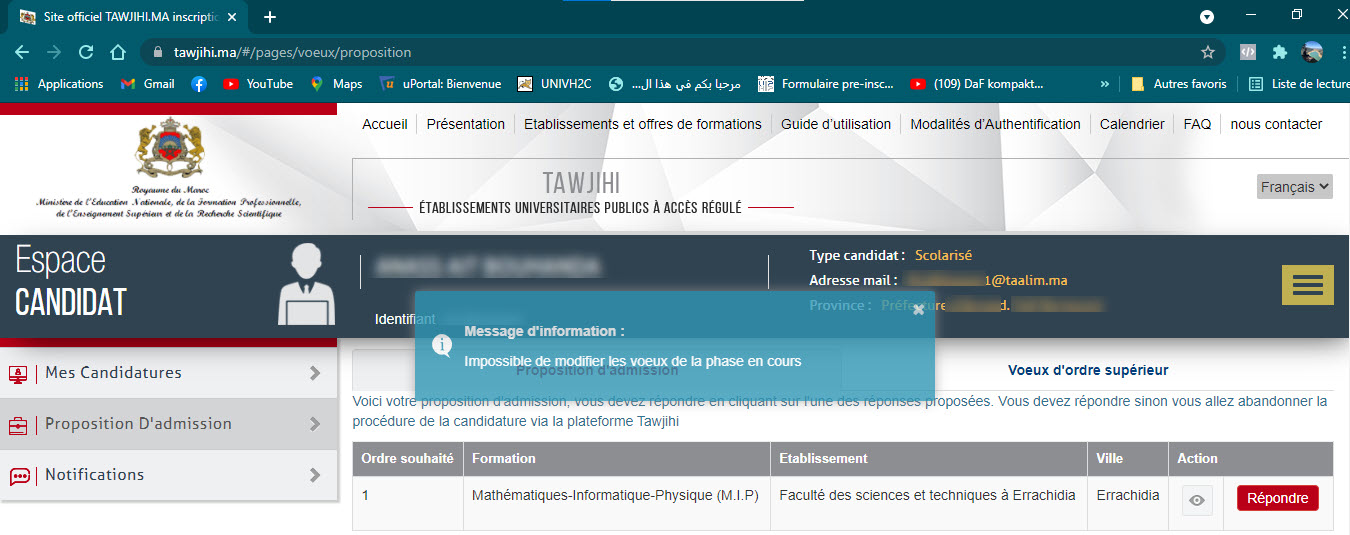Viewport: 1350px width, 535px height.
Task: Click the Notifications speech bubble icon
Action: (x=19, y=477)
